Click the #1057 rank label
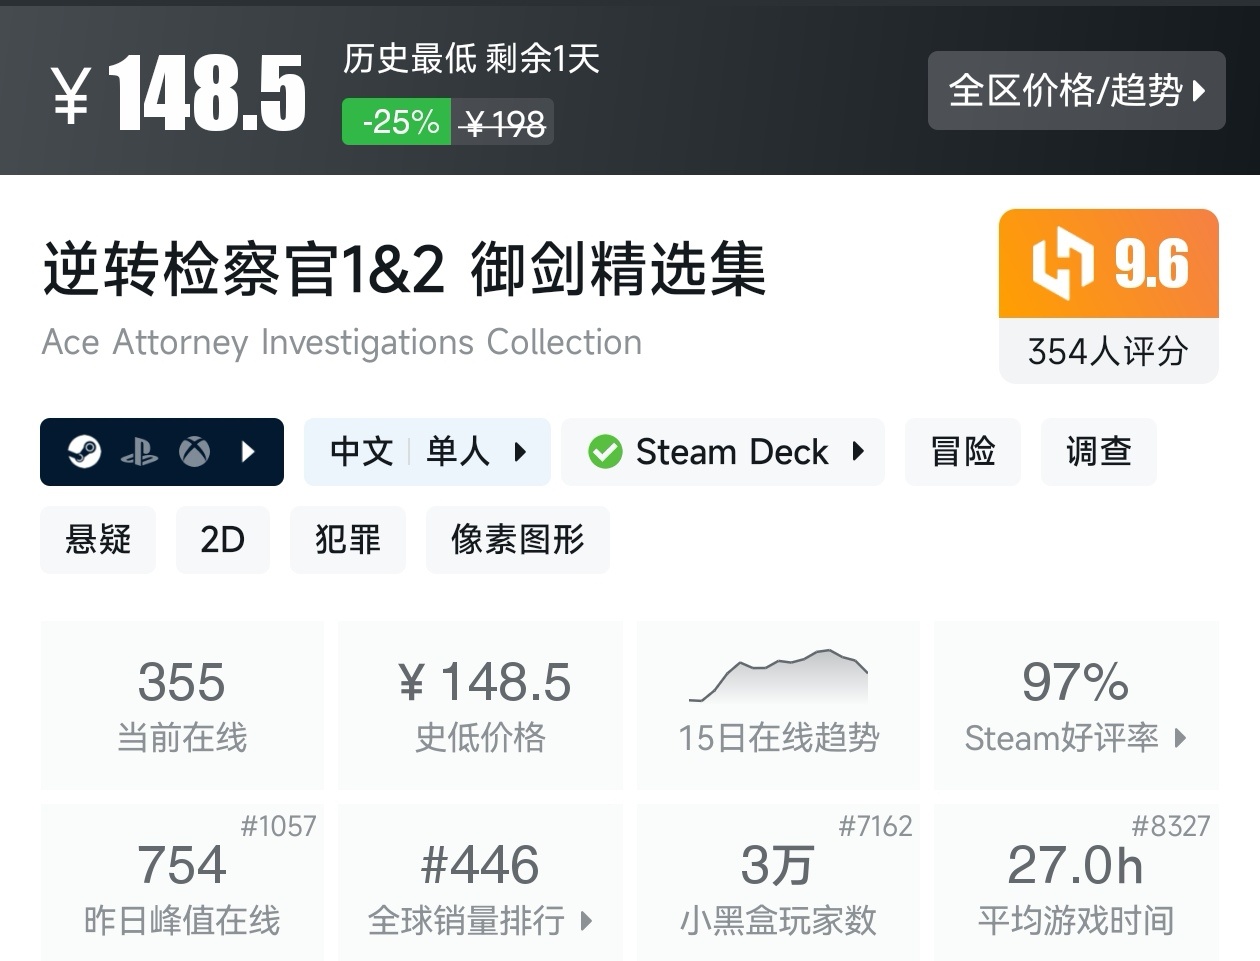Viewport: 1260px width, 961px height. pos(278,826)
